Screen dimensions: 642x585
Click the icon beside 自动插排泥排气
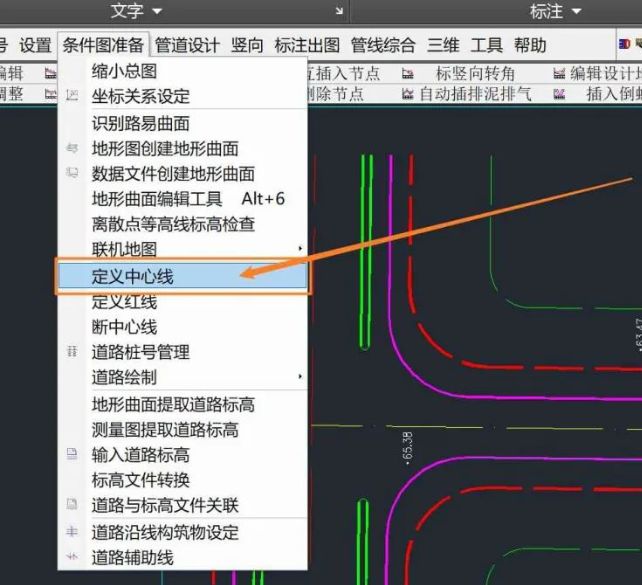click(407, 94)
